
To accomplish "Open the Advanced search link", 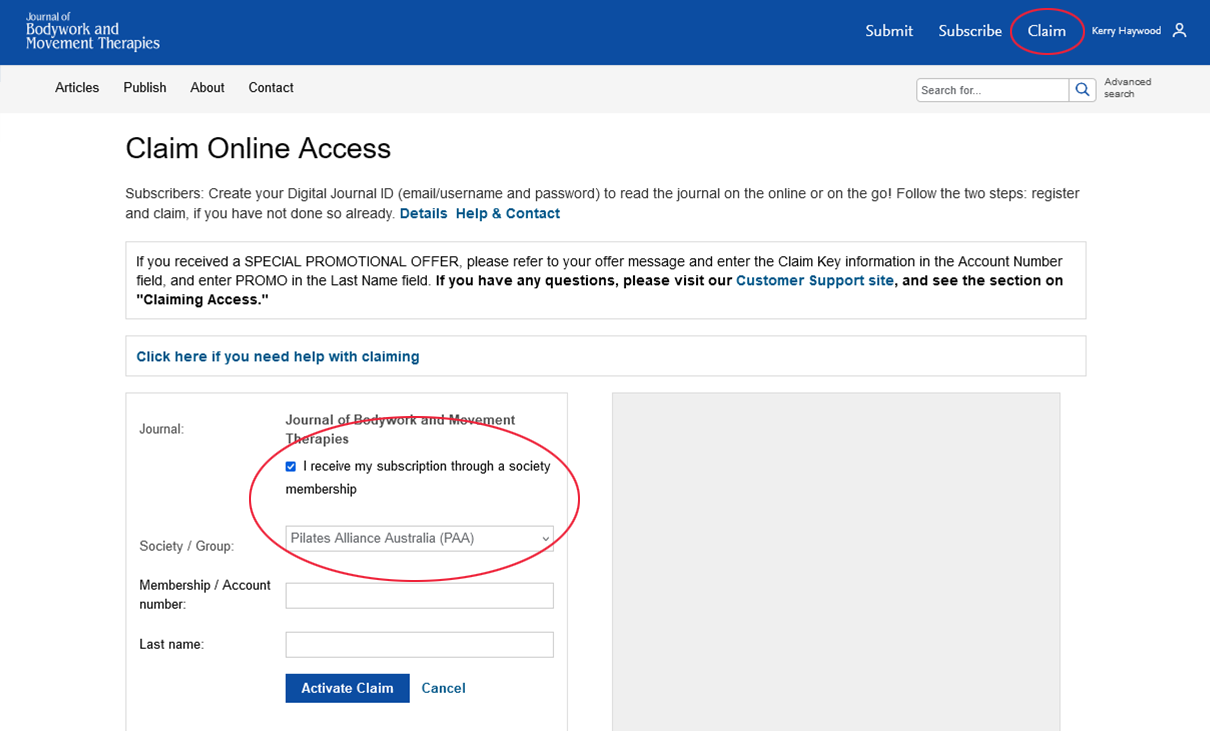I will click(x=1127, y=88).
